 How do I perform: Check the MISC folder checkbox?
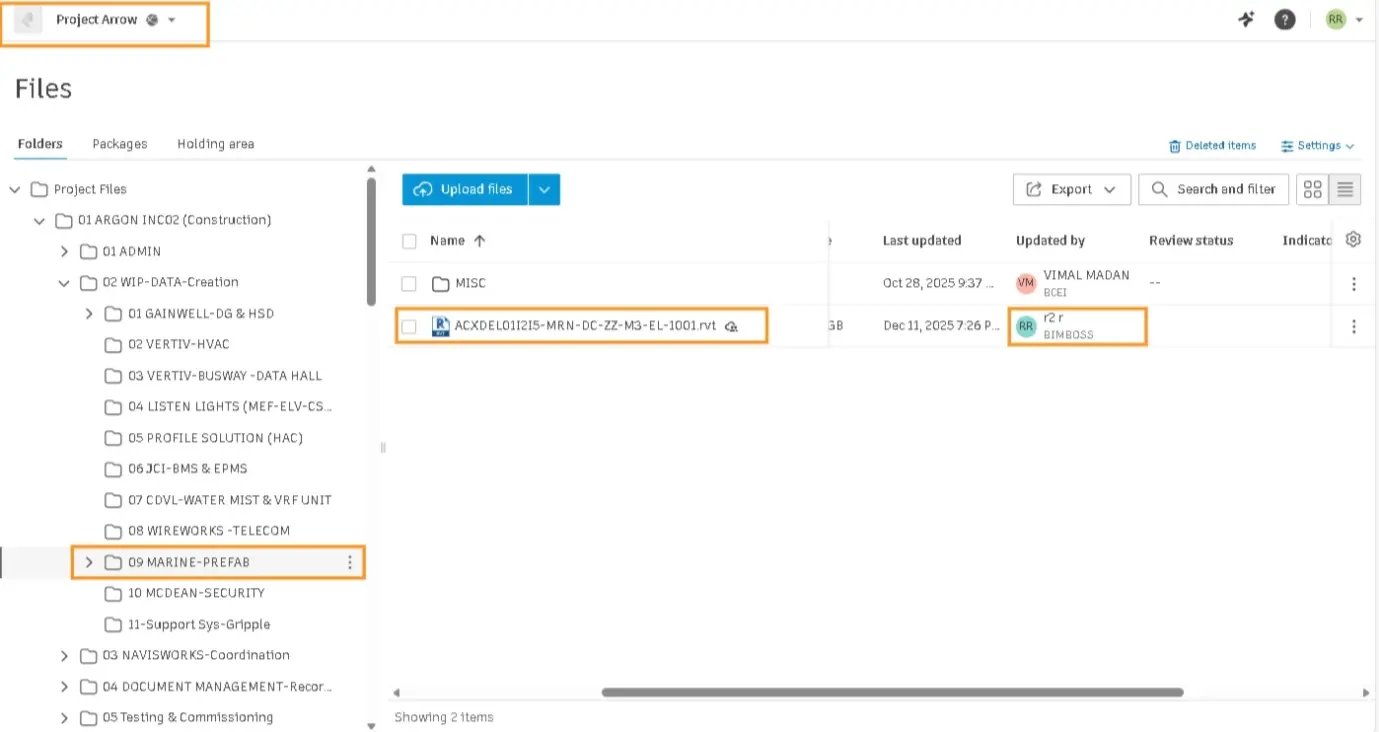409,284
